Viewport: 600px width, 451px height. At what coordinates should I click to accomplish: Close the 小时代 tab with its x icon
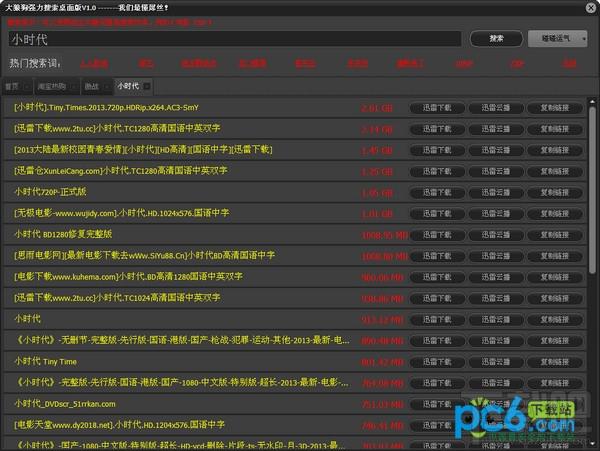click(147, 86)
